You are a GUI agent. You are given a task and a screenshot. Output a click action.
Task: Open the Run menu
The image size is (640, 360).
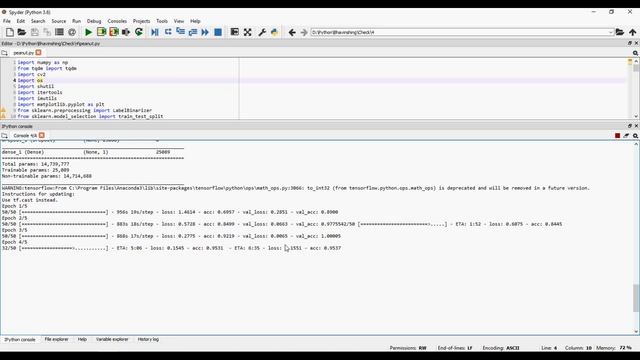click(x=76, y=21)
